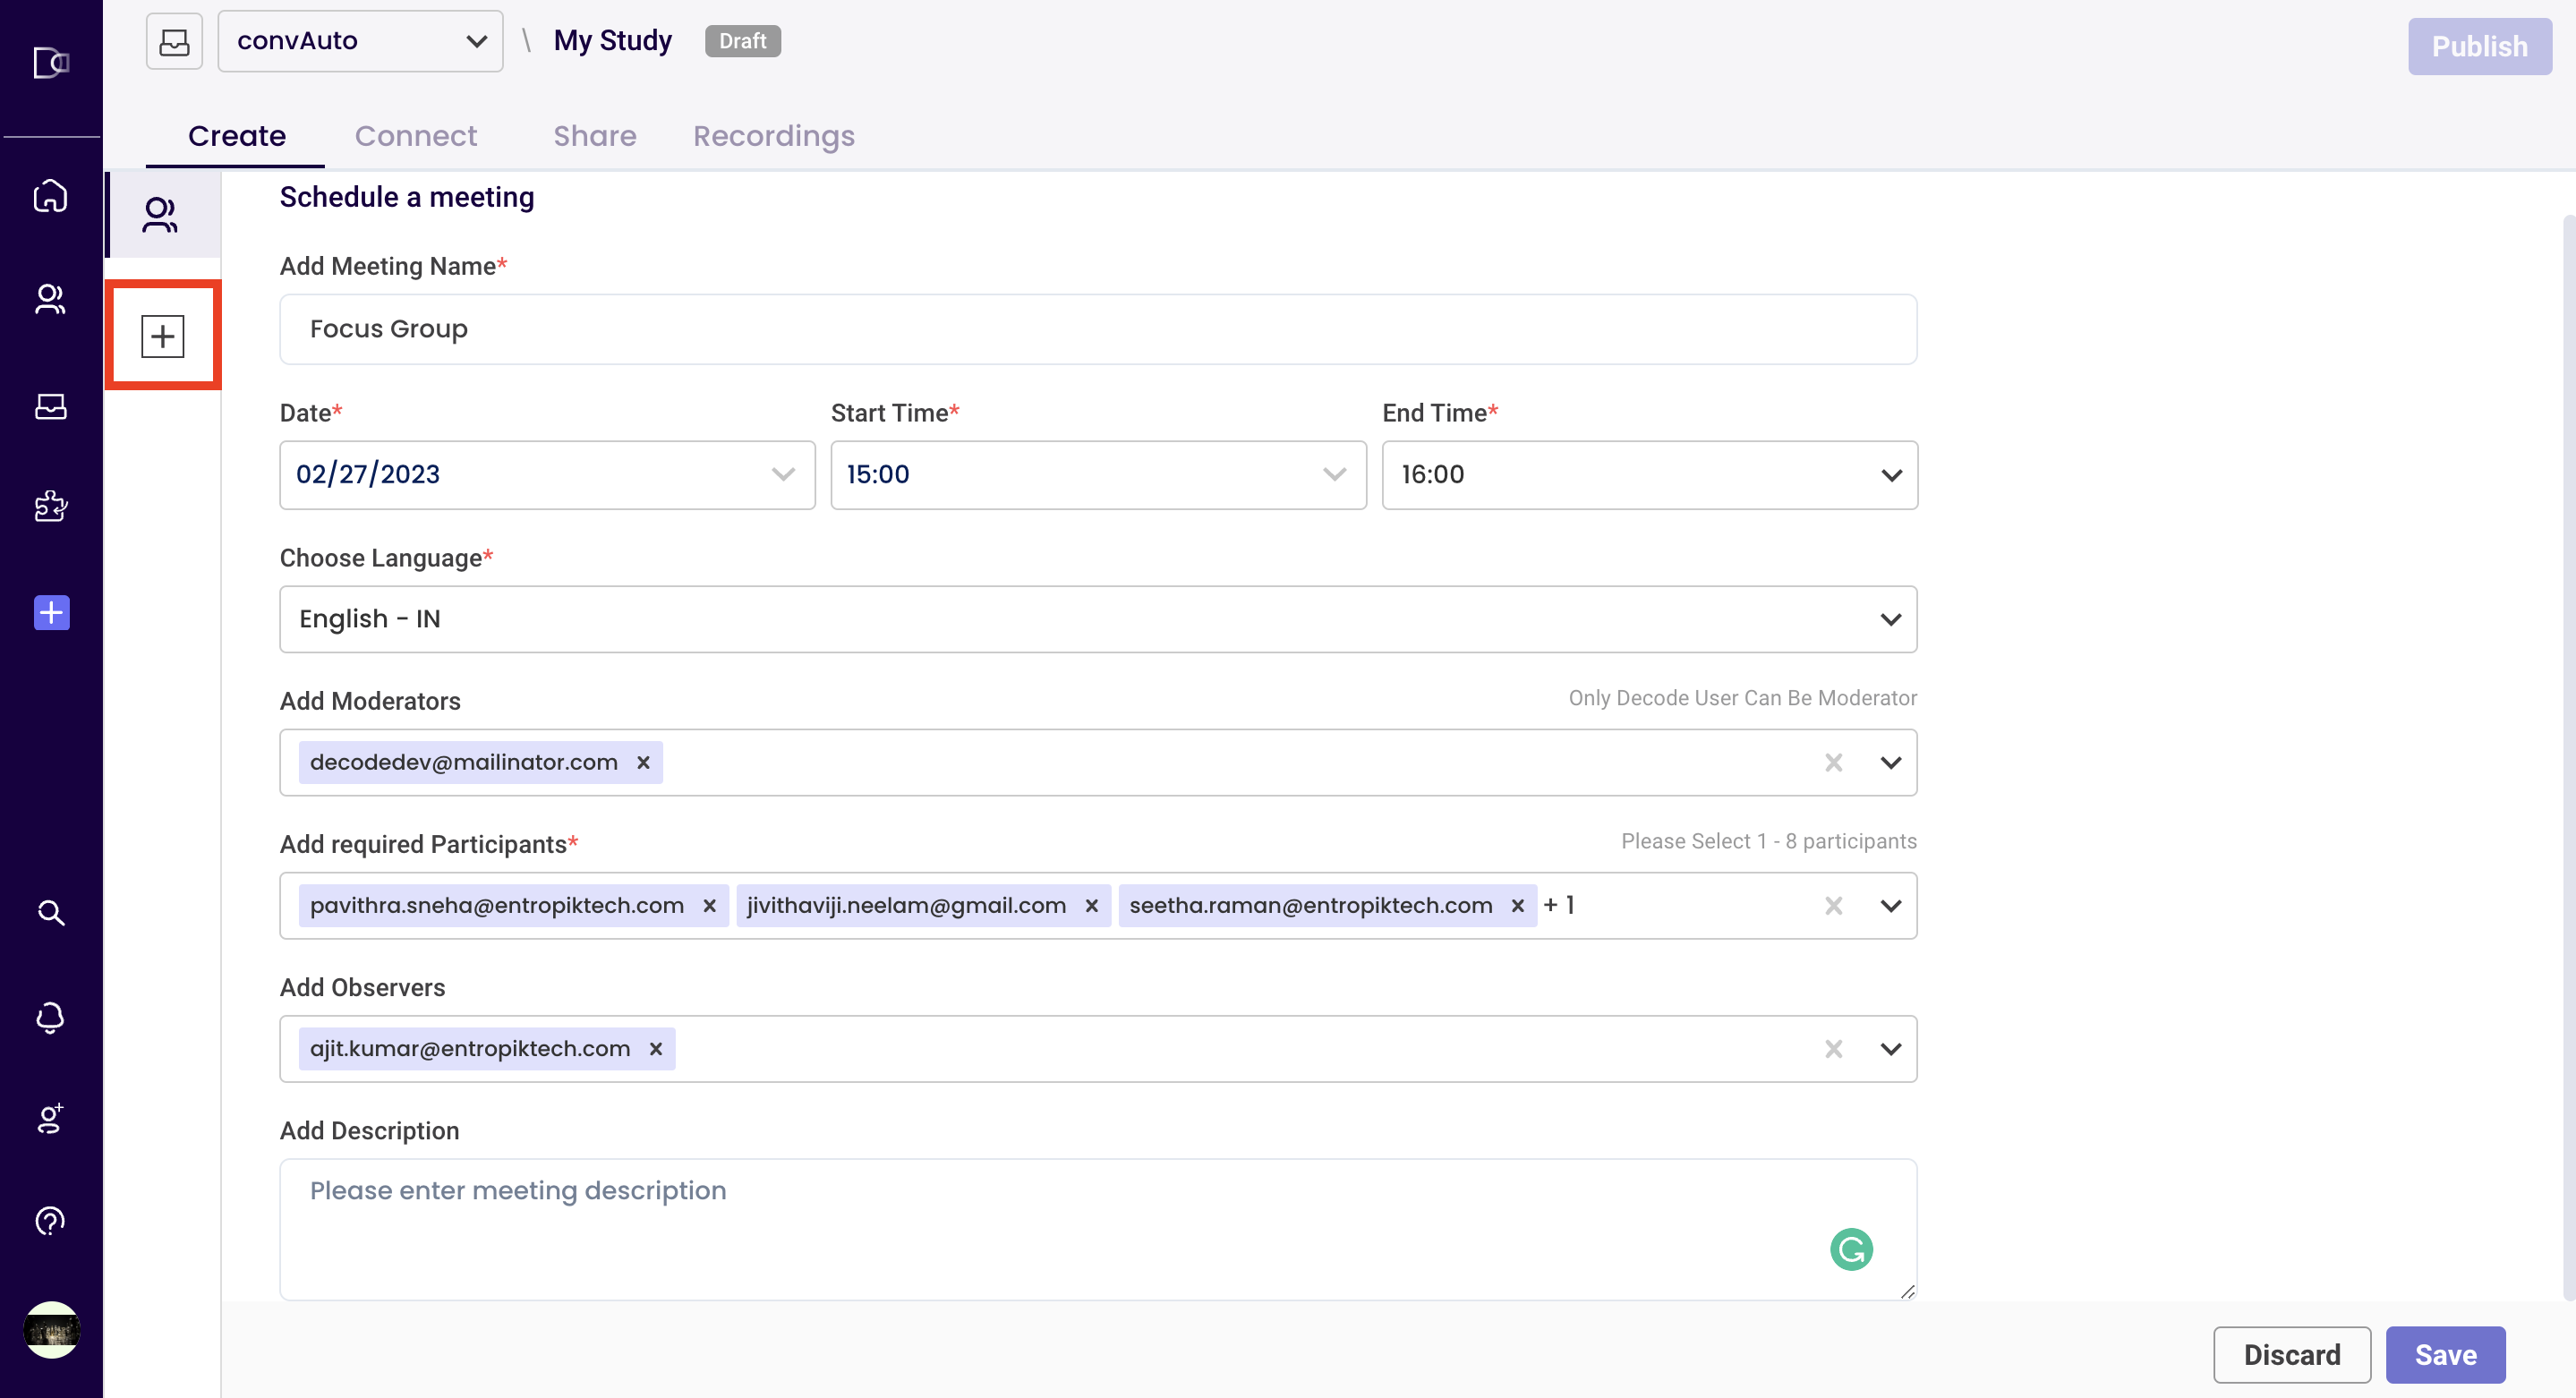Open the help question mark icon
The width and height of the screenshot is (2576, 1398).
[x=51, y=1221]
